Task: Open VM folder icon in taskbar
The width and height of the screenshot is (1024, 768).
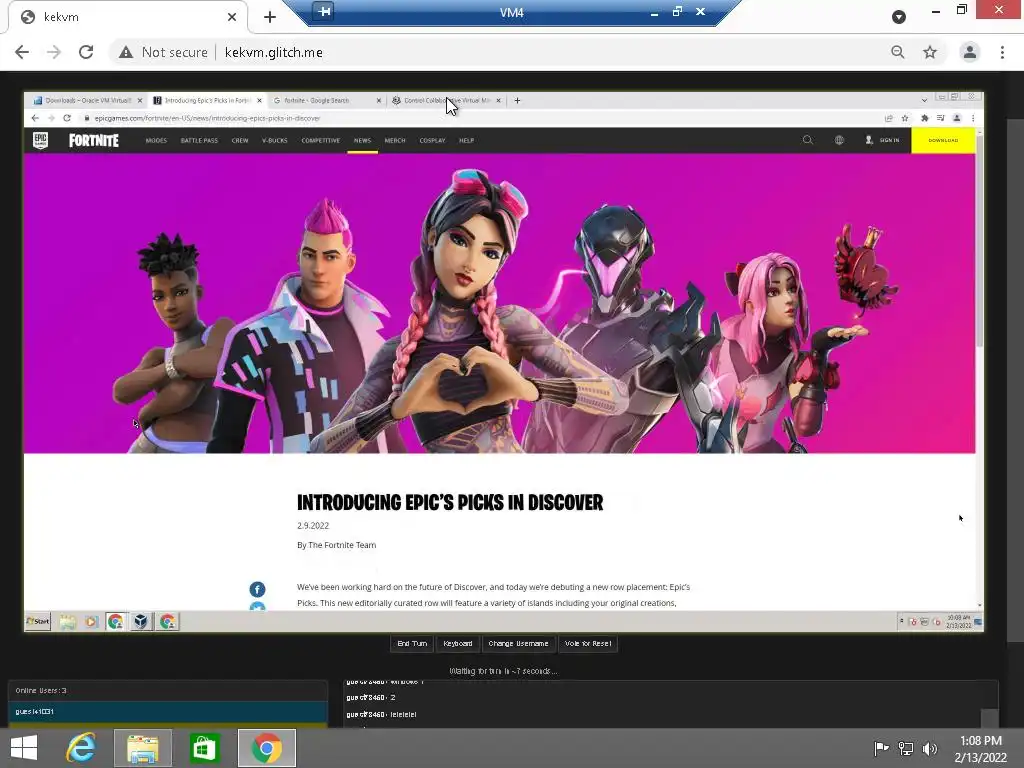Action: pyautogui.click(x=67, y=621)
